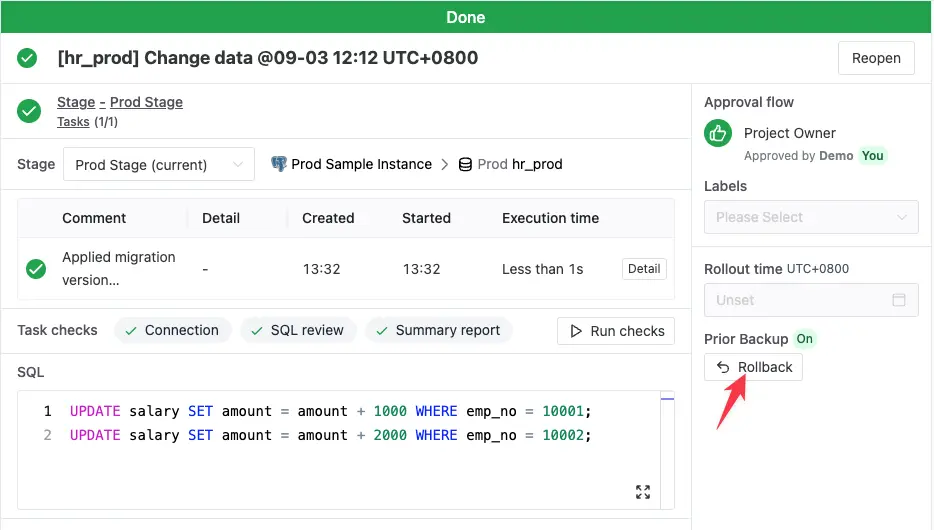Click the SQL review check badge
Viewport: 934px width, 530px height.
tap(299, 330)
